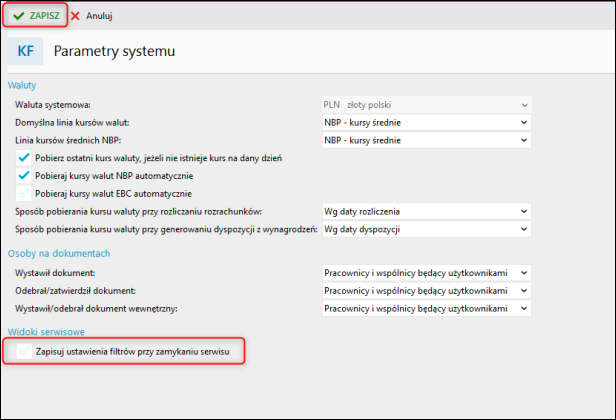Expand 'Domyślna linia kursów walut' dropdown
The width and height of the screenshot is (616, 420).
click(x=425, y=122)
